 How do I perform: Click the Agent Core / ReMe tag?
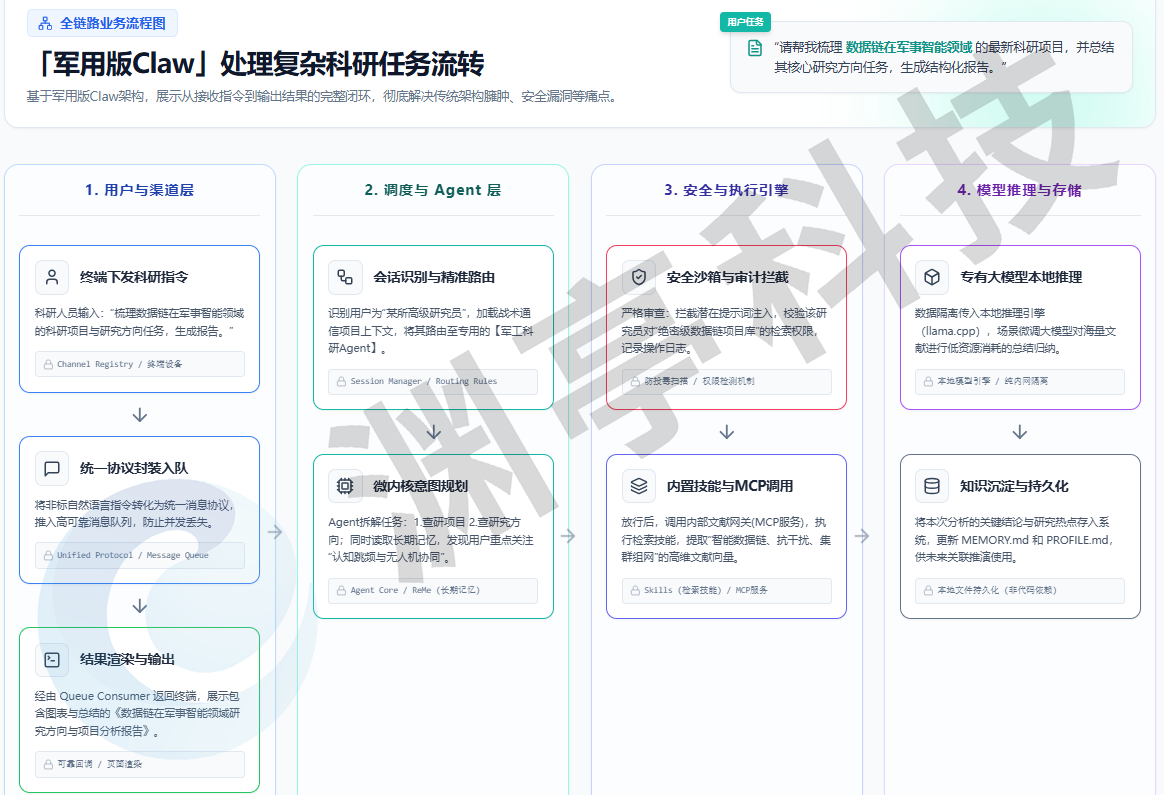pos(432,590)
